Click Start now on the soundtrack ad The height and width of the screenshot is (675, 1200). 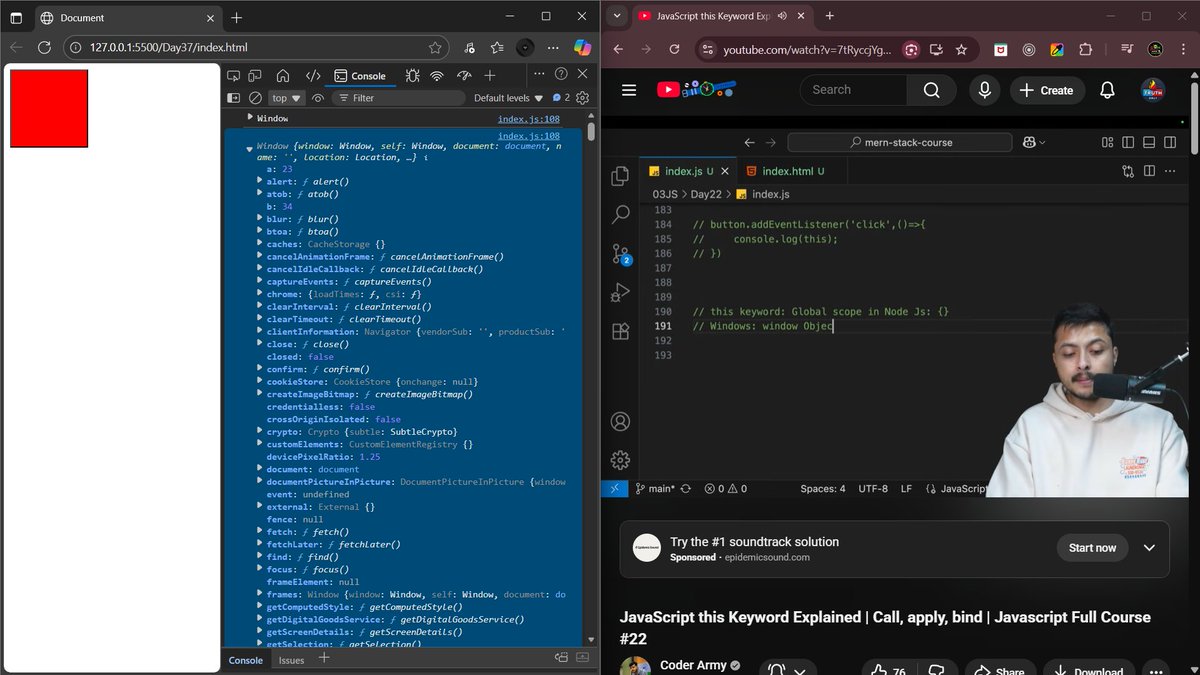1092,548
